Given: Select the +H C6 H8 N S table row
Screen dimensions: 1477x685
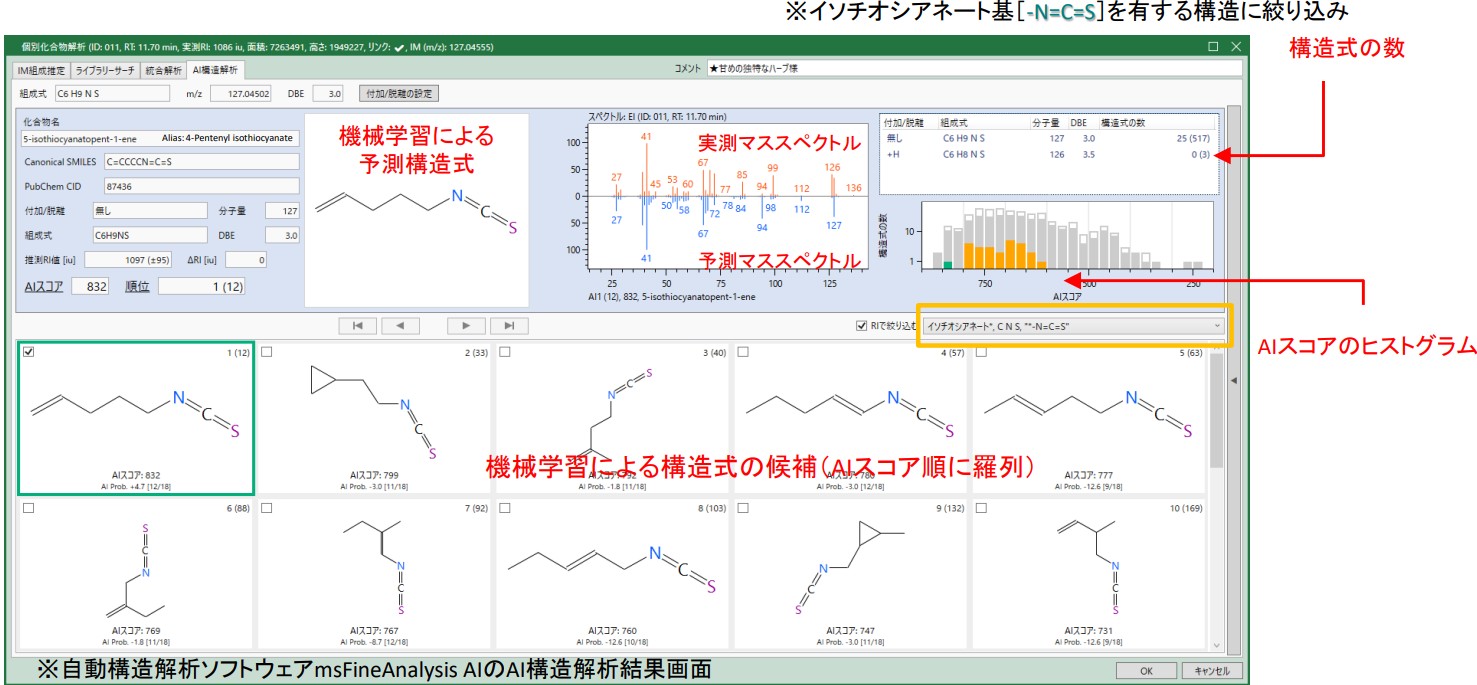Looking at the screenshot, I should [x=1048, y=154].
